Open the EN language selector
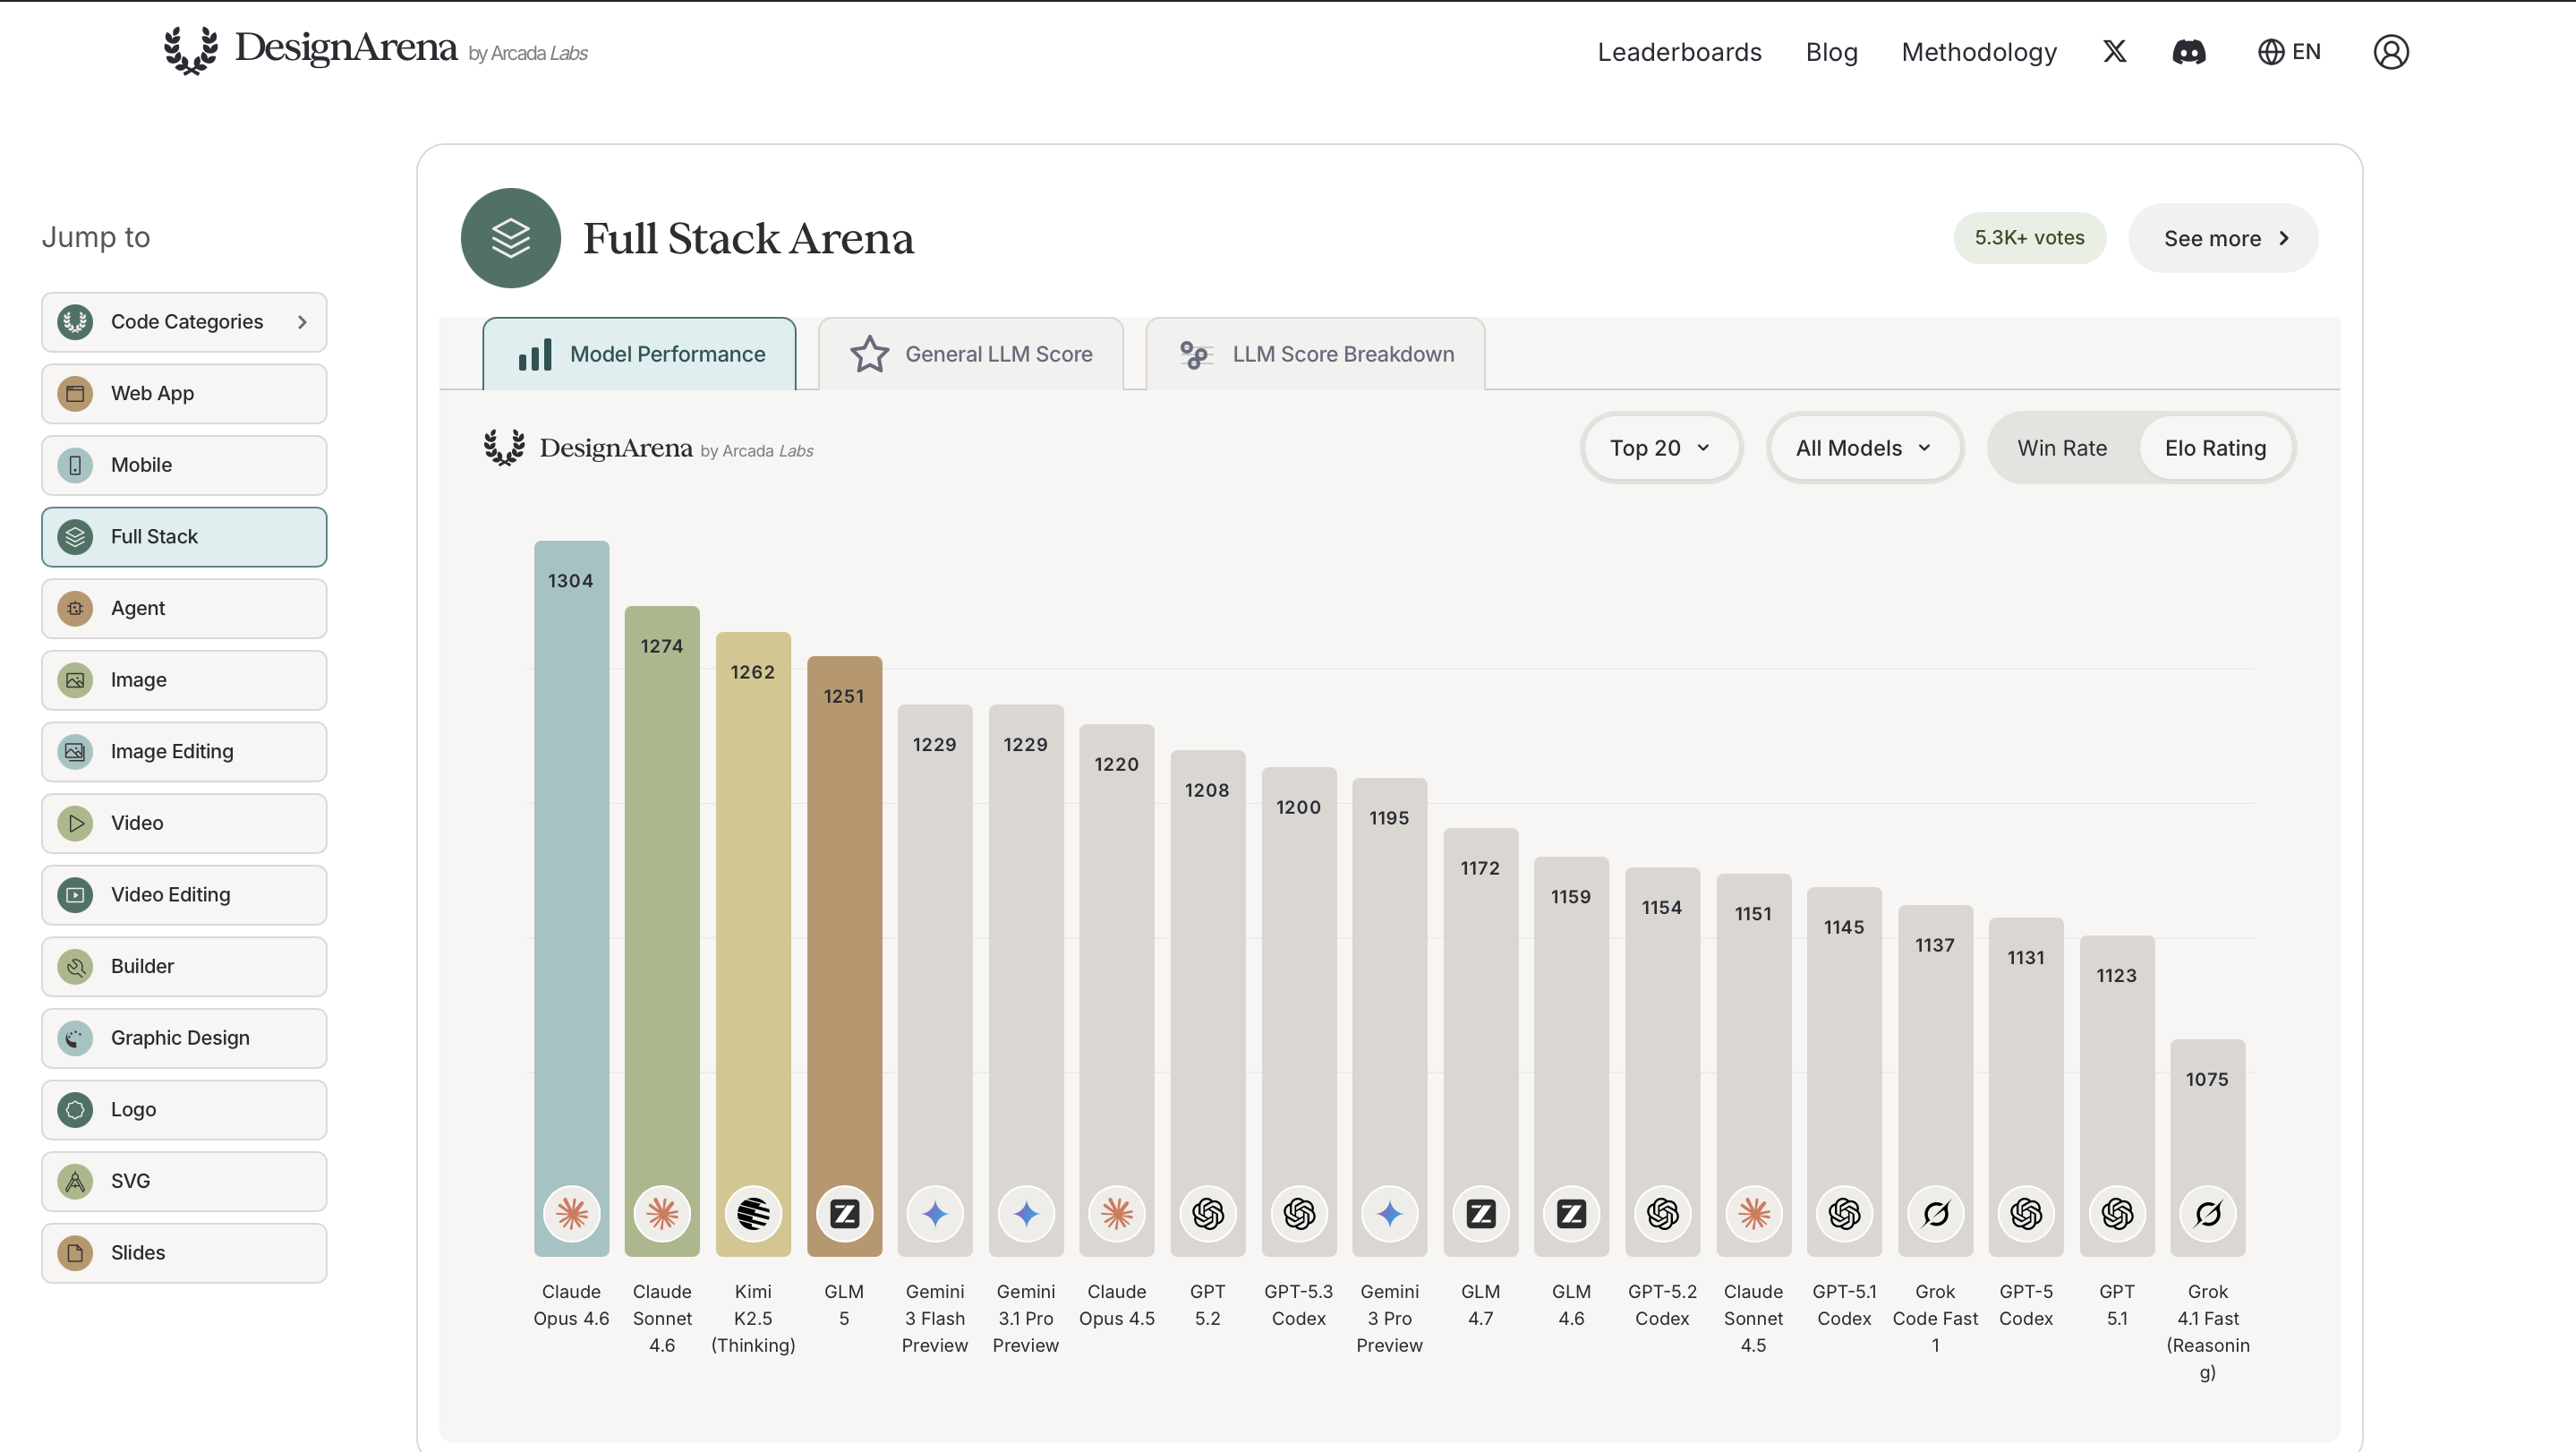The width and height of the screenshot is (2576, 1452). click(2289, 52)
